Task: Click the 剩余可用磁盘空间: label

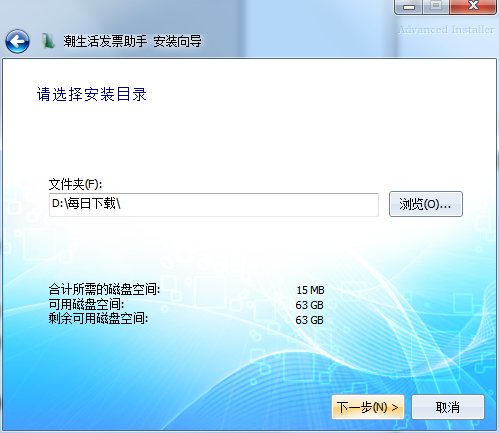Action: (x=98, y=319)
